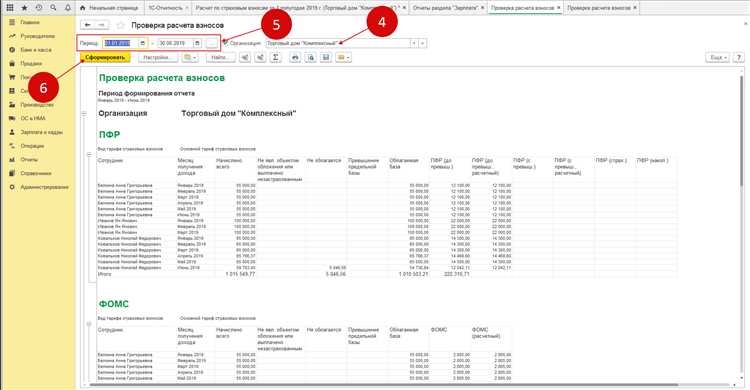Open the Отчеты section in sidebar
Image resolution: width=750 pixels, height=390 pixels.
[x=29, y=159]
